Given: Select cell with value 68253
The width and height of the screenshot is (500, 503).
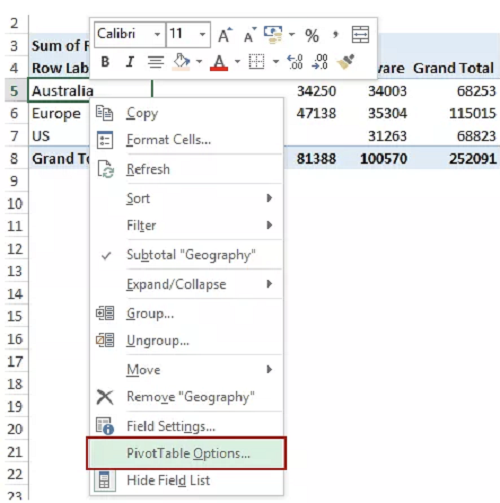Looking at the screenshot, I should 476,91.
